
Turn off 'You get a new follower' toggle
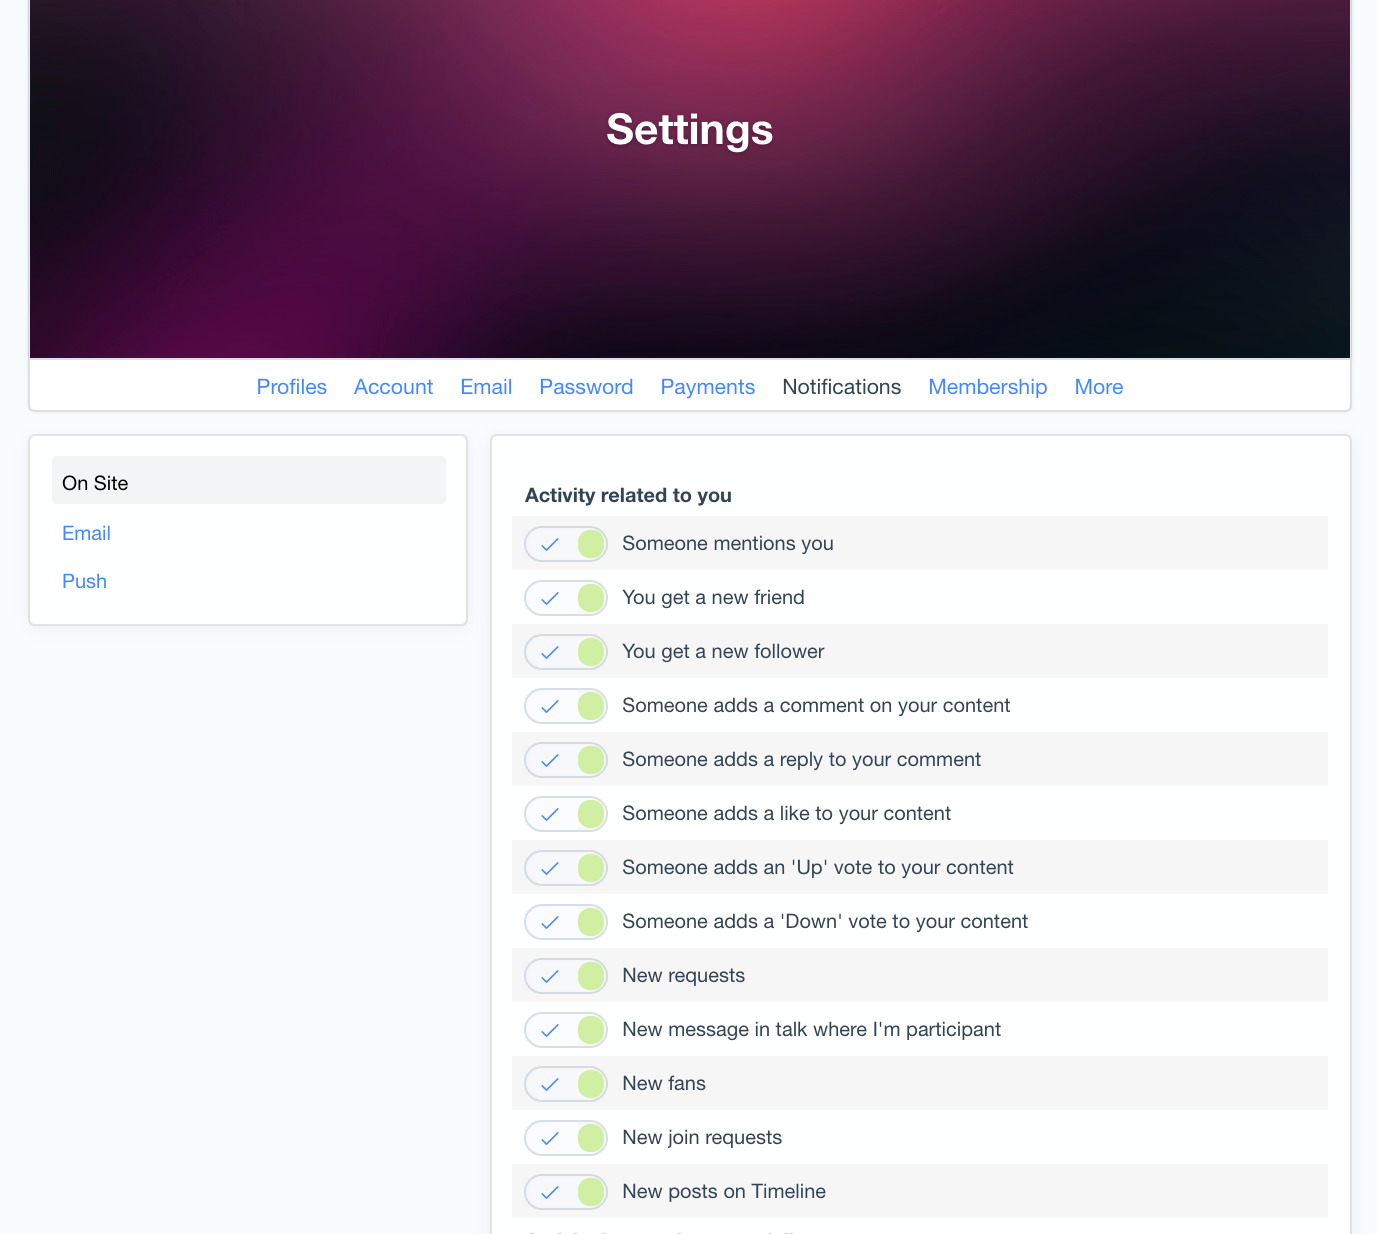click(566, 652)
